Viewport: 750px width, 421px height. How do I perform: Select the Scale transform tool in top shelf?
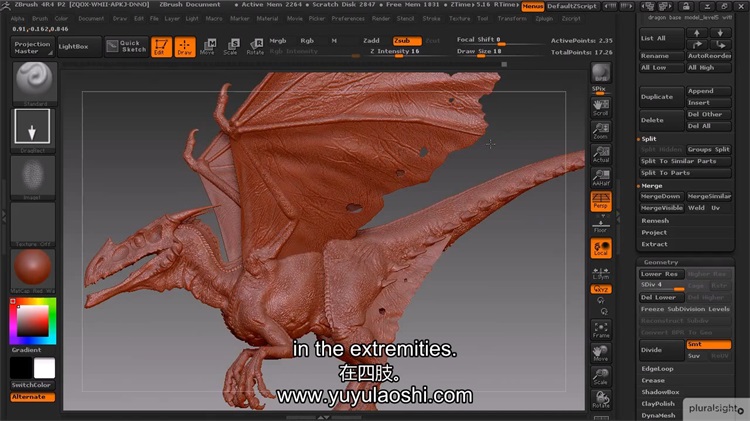tap(231, 47)
